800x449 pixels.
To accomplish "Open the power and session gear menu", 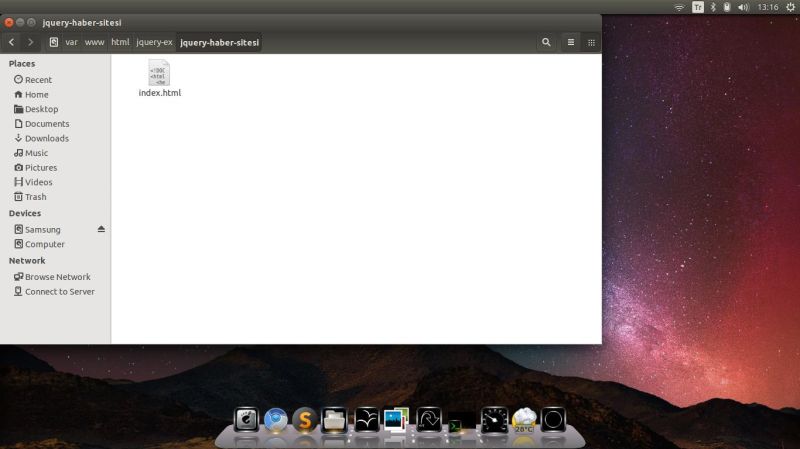I will [x=790, y=7].
